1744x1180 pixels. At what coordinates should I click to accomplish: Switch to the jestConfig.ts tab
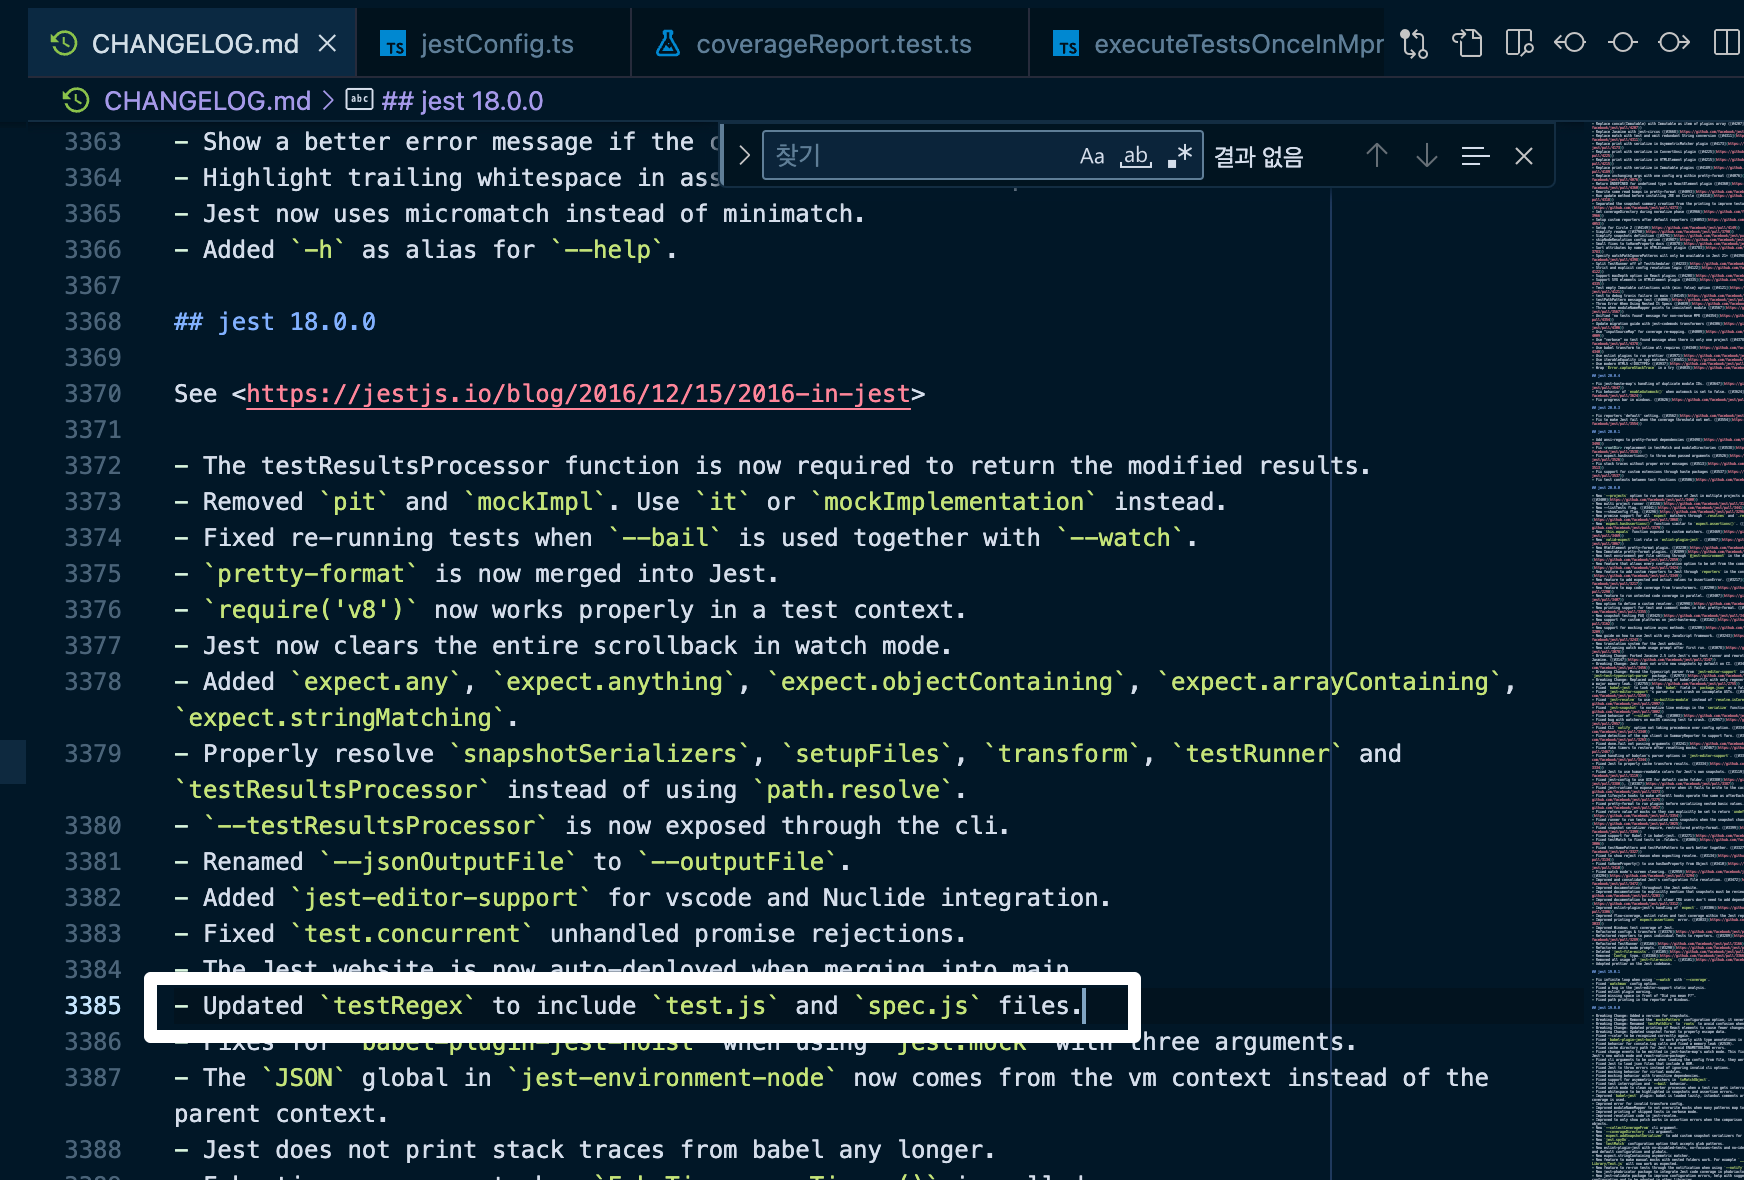click(x=493, y=44)
